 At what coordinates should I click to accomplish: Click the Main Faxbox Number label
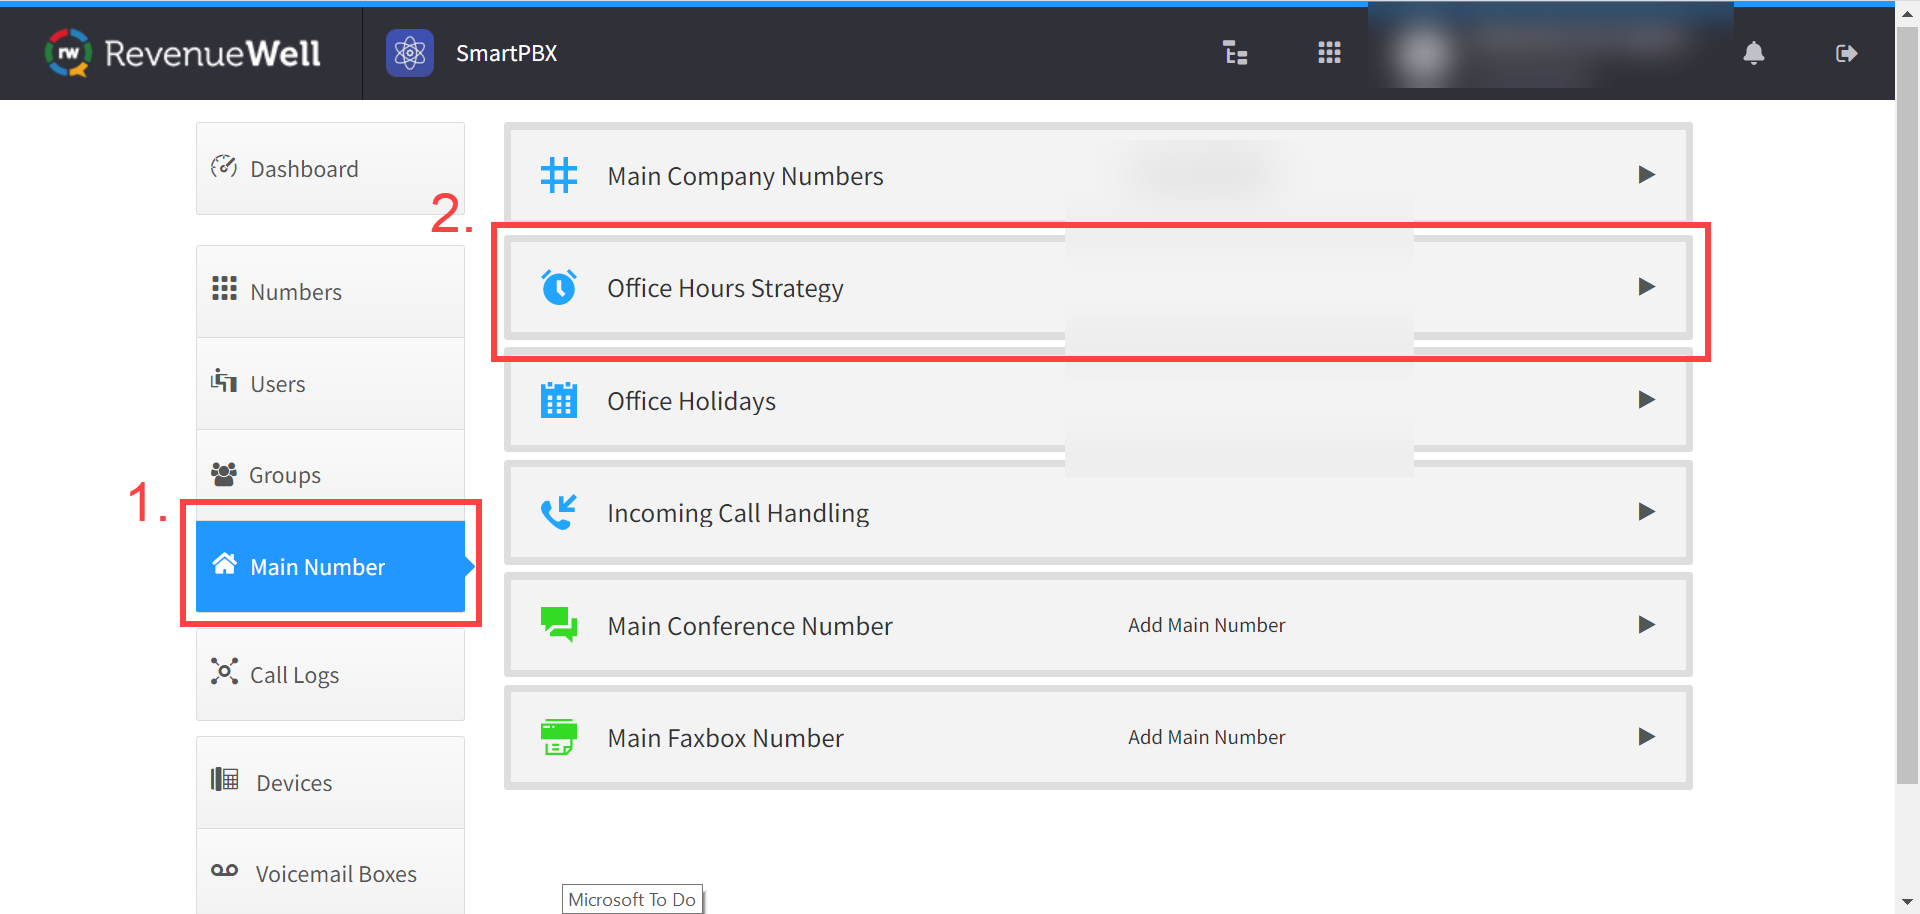point(725,738)
